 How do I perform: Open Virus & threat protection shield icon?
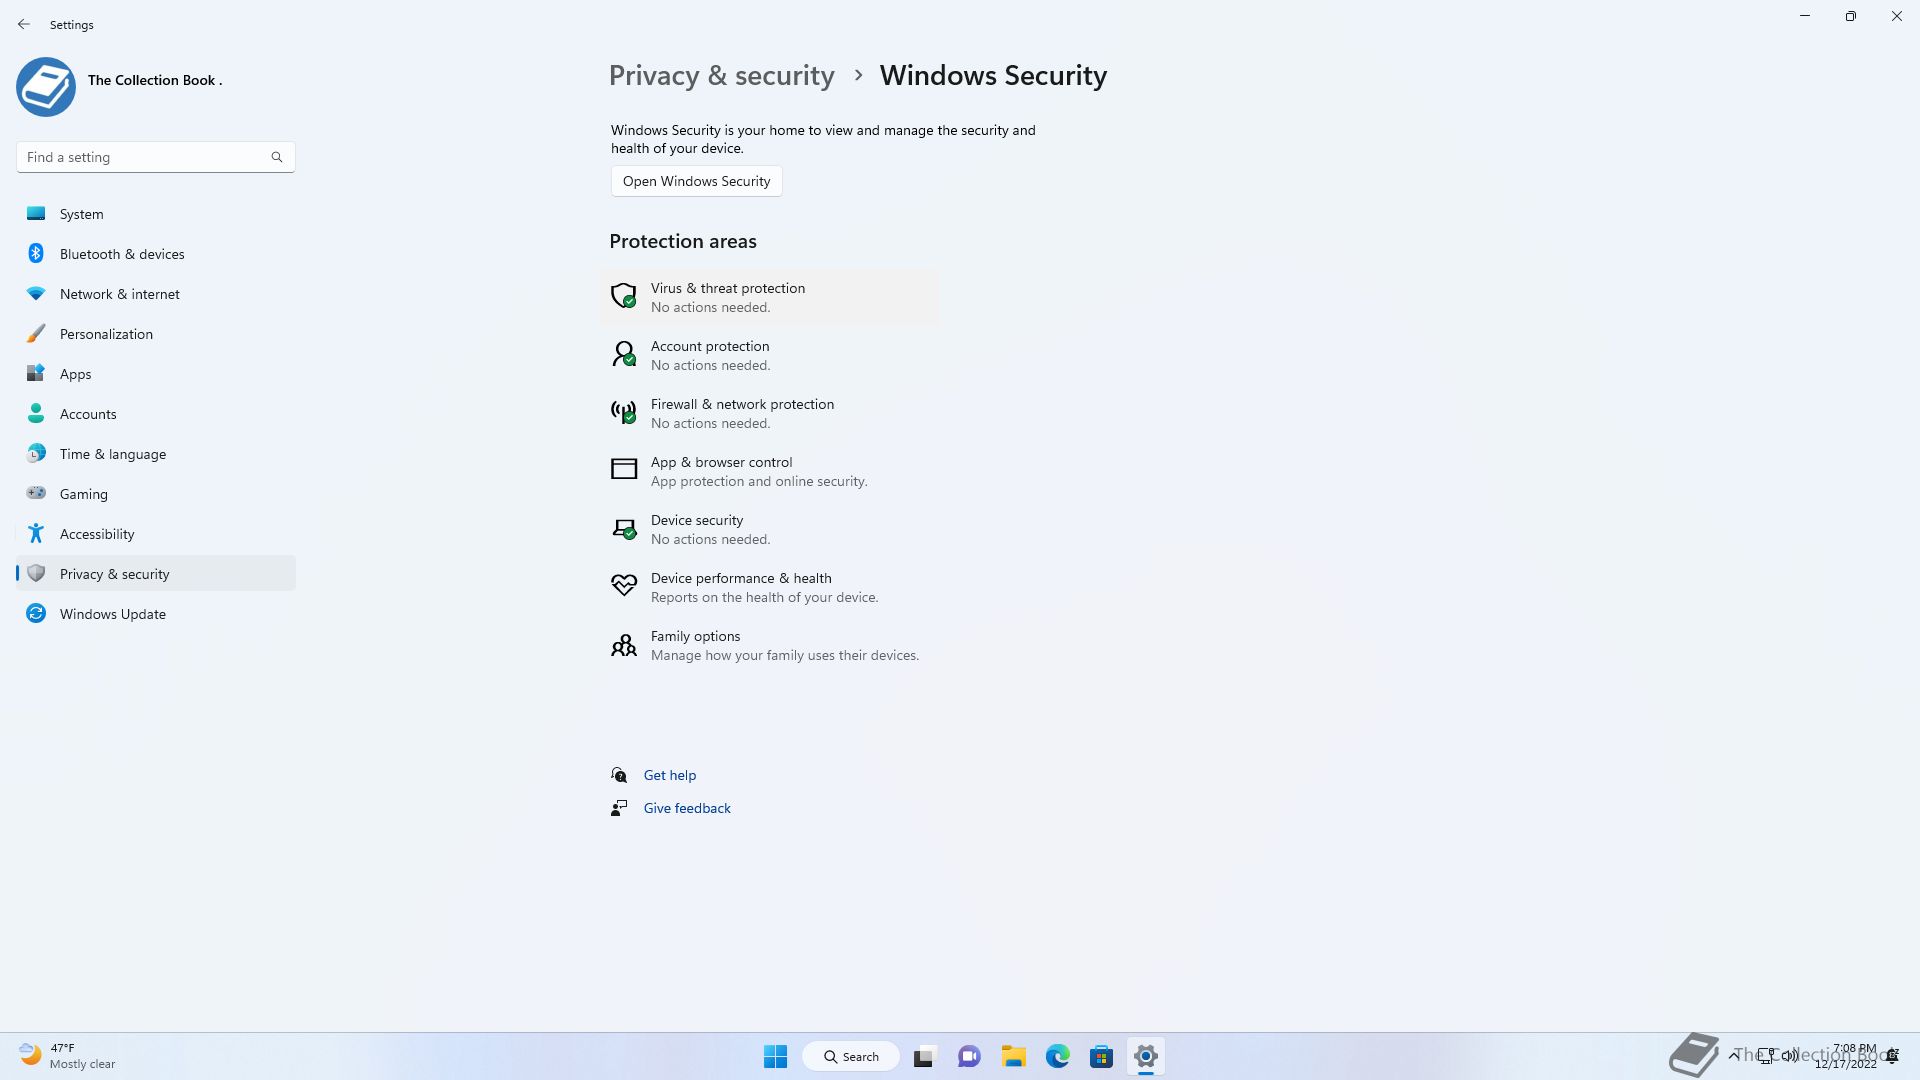point(623,296)
